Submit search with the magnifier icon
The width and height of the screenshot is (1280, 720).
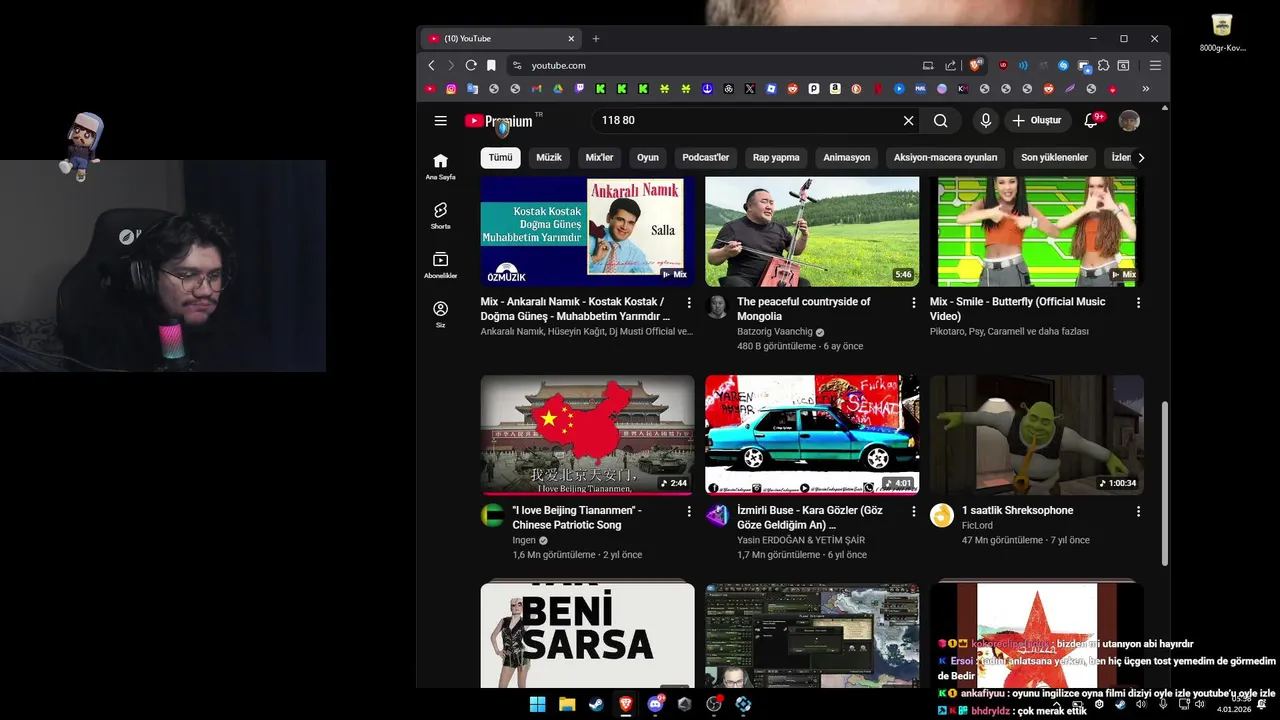(941, 121)
